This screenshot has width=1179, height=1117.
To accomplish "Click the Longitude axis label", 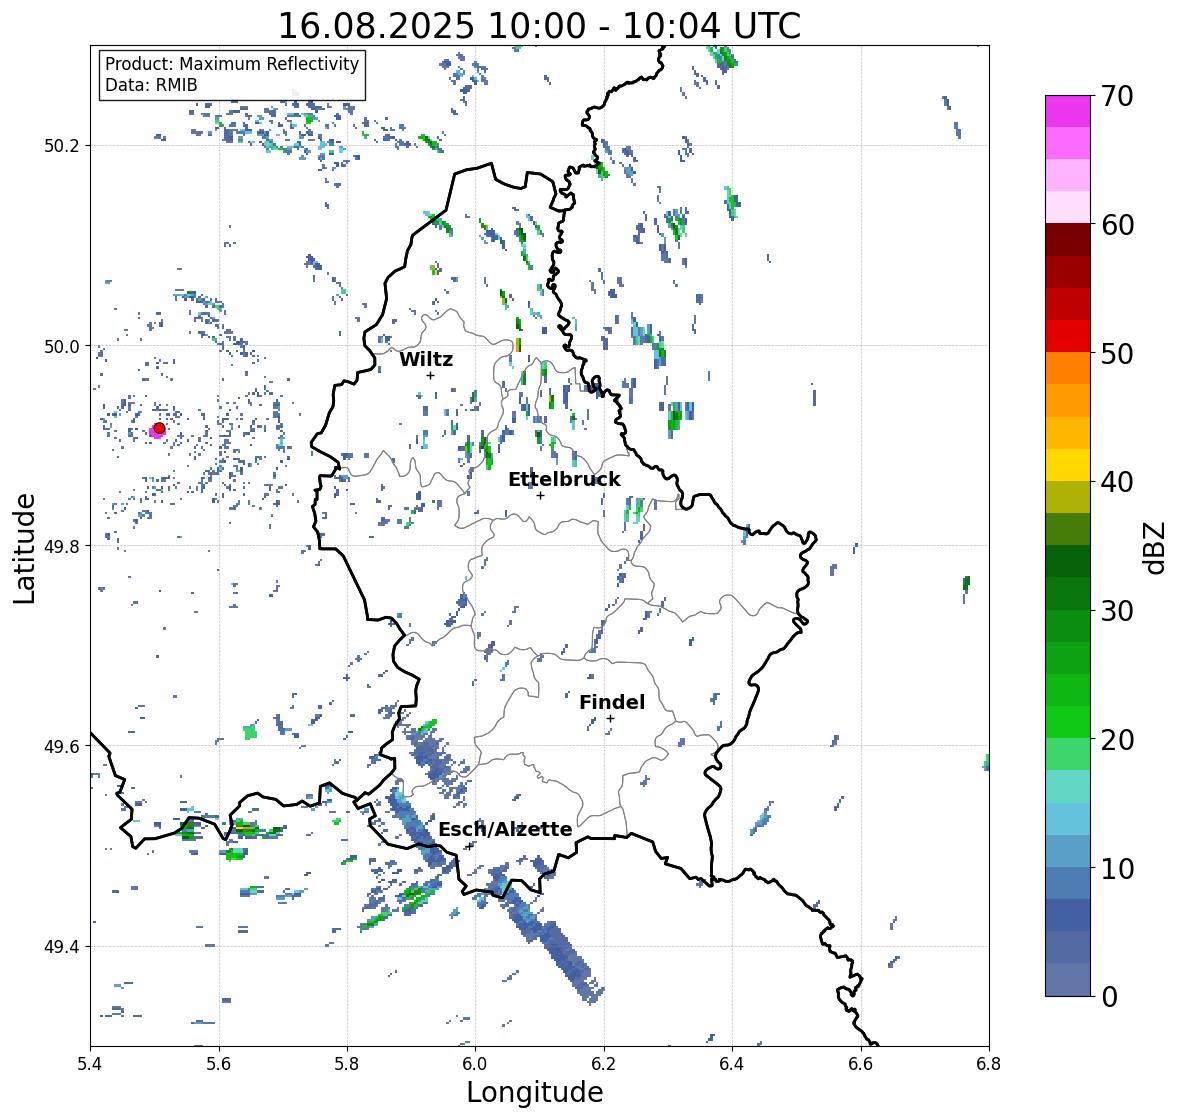I will [x=535, y=1092].
